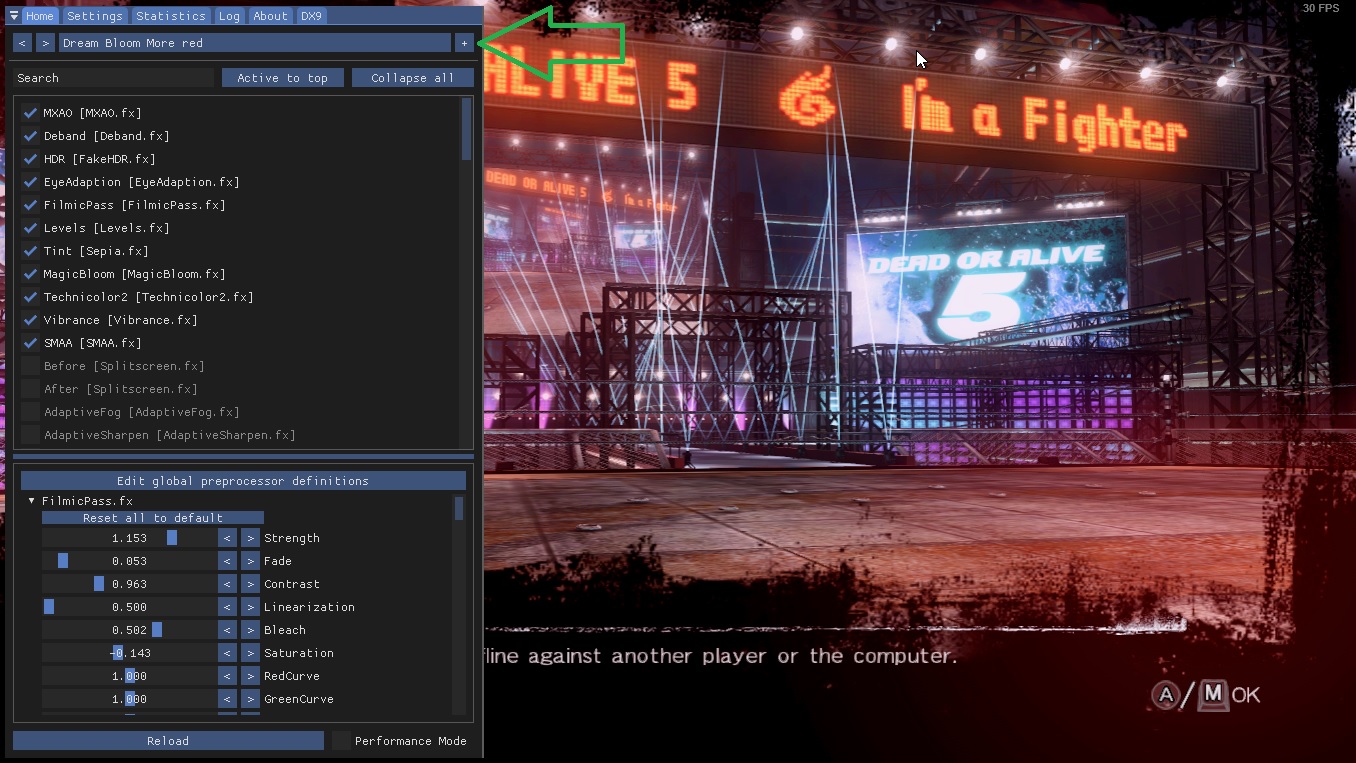
Task: Click the Active to top button
Action: [283, 78]
